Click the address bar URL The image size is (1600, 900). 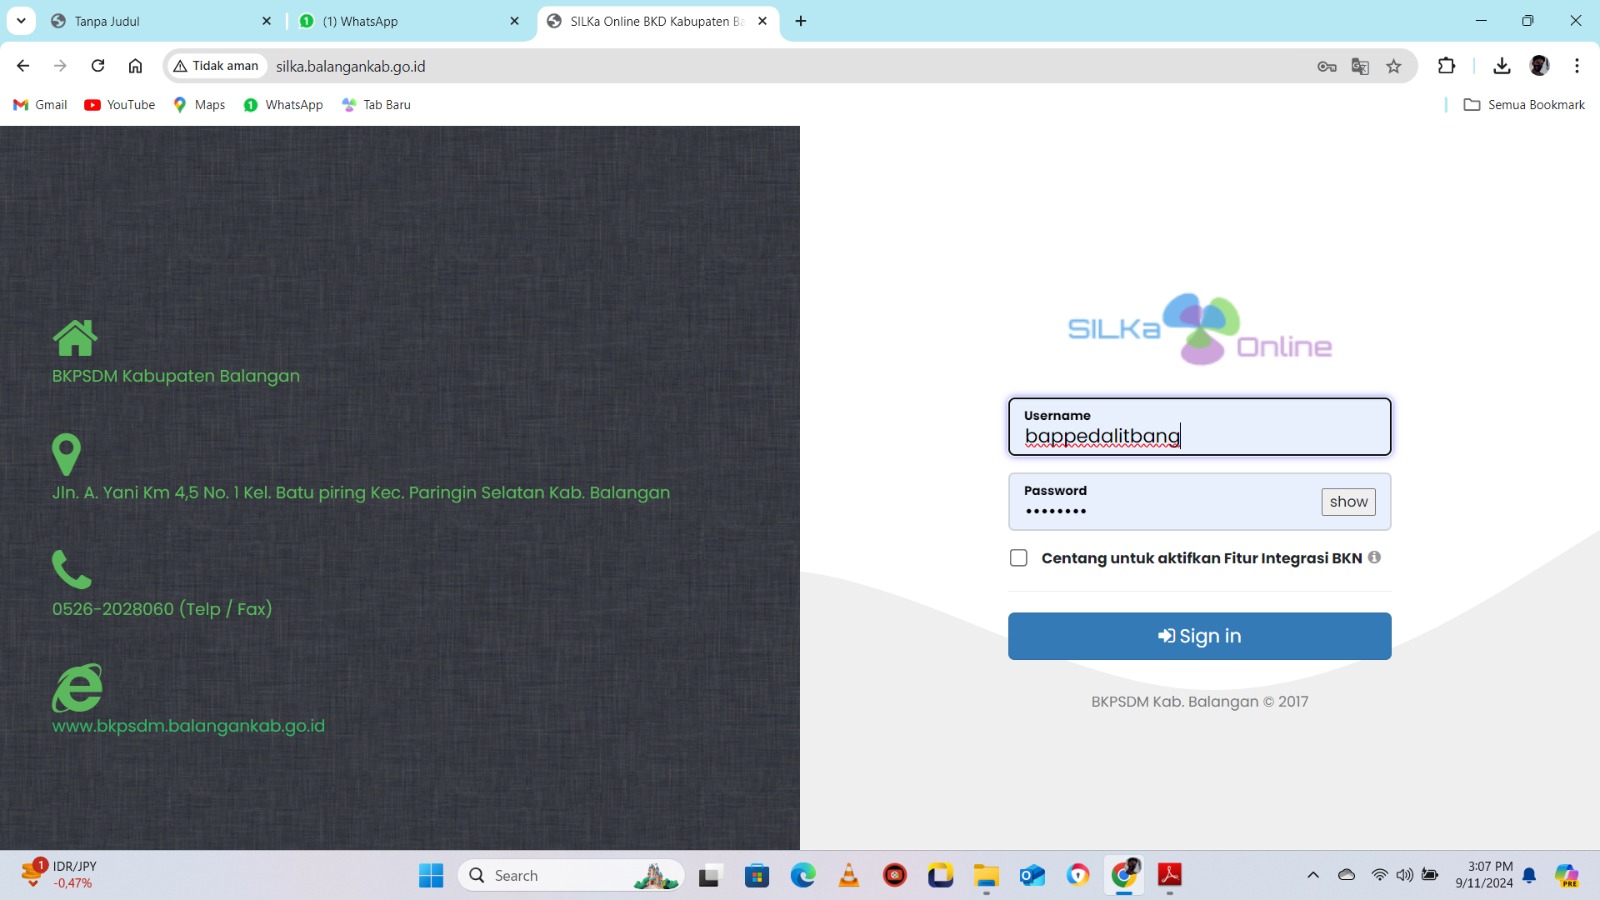[351, 66]
